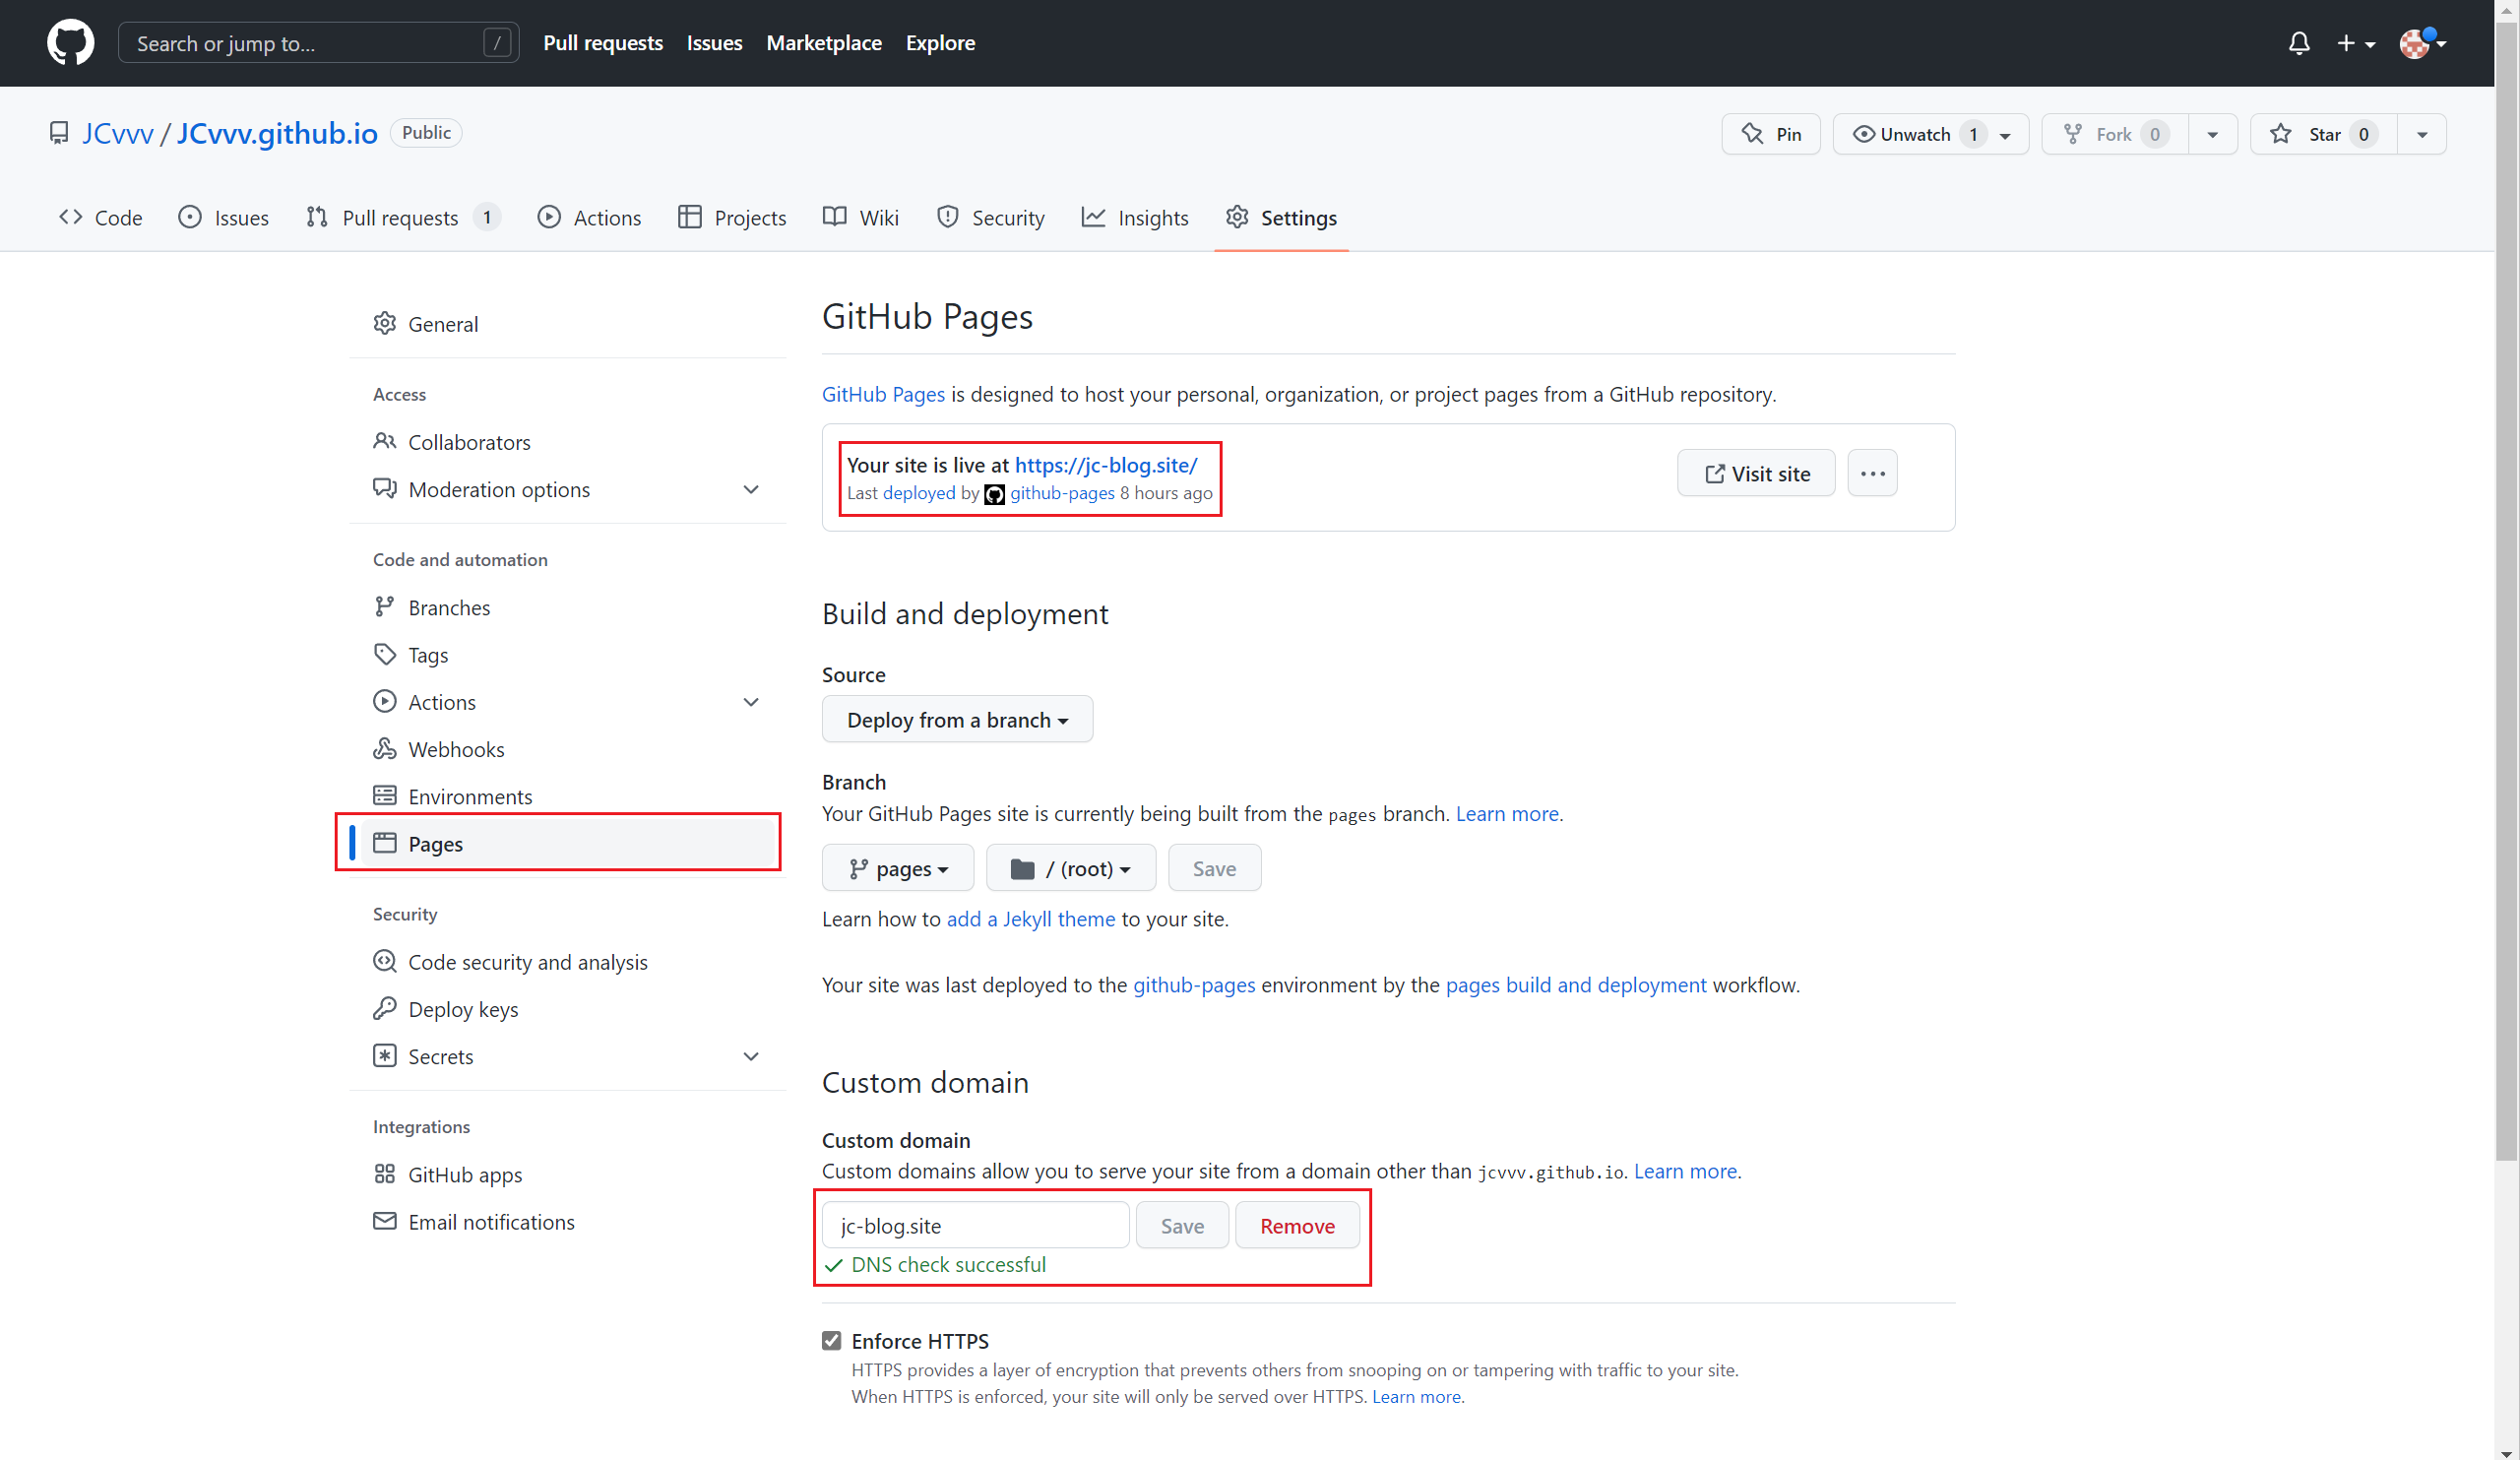Go to Marketplace

click(824, 43)
